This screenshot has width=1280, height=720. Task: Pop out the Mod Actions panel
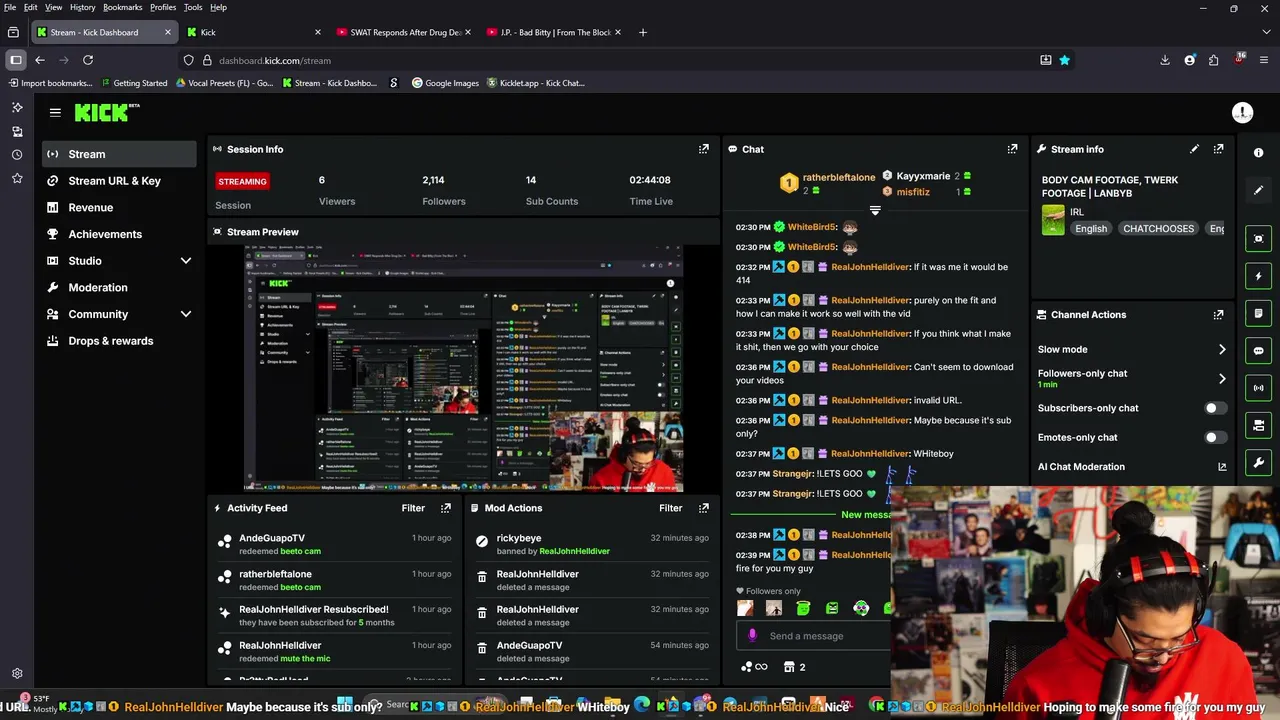coord(704,508)
